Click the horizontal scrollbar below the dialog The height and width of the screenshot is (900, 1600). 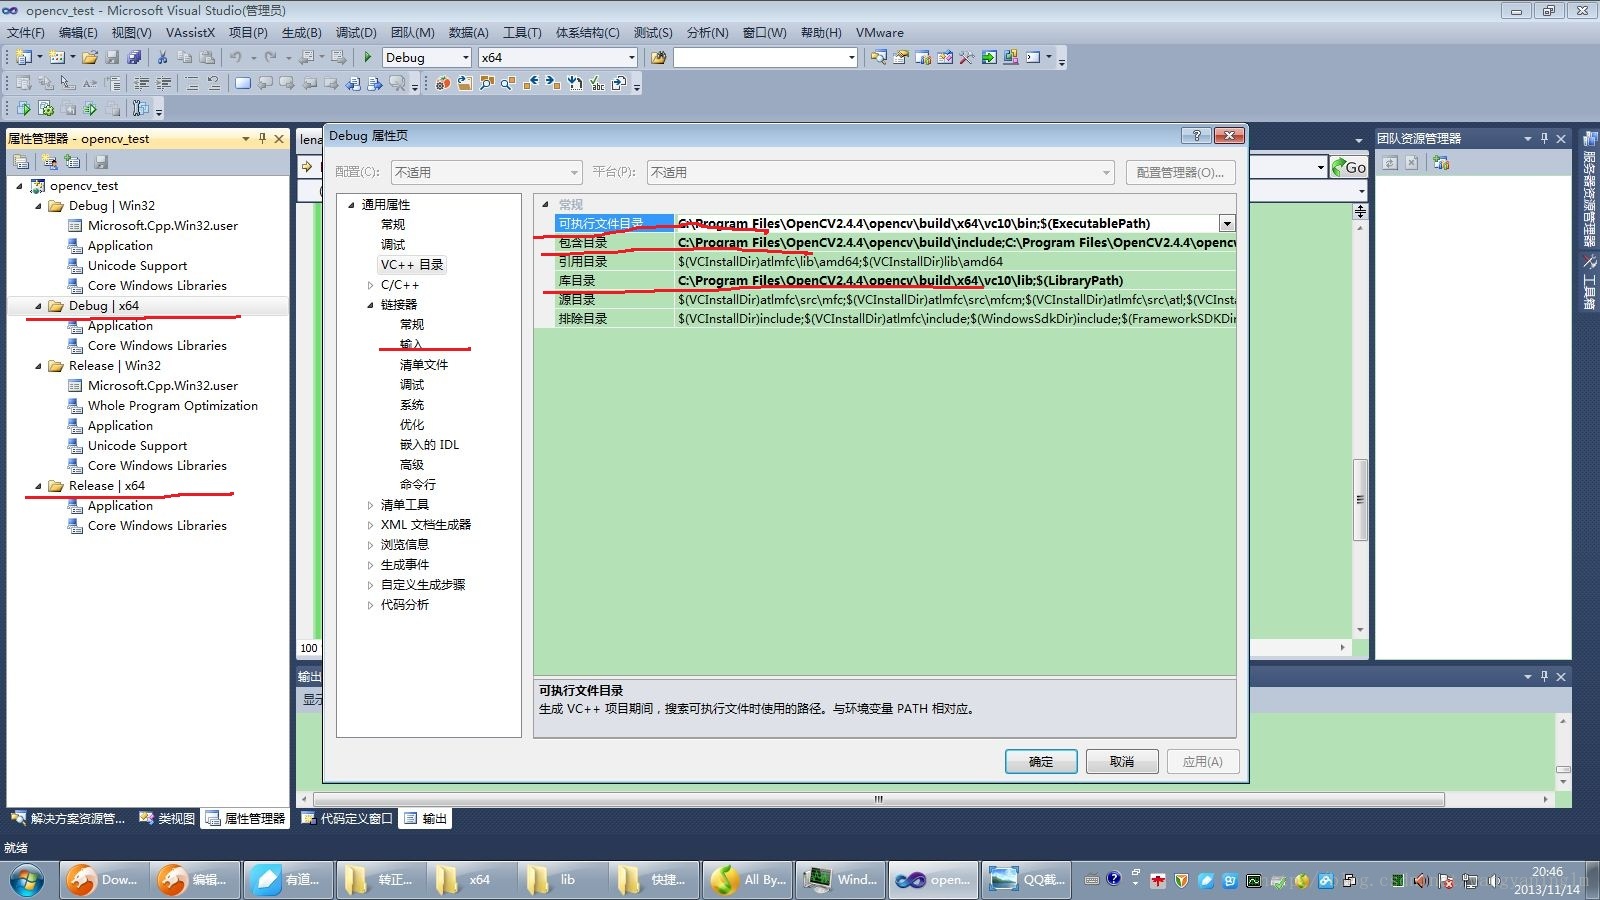coord(879,799)
